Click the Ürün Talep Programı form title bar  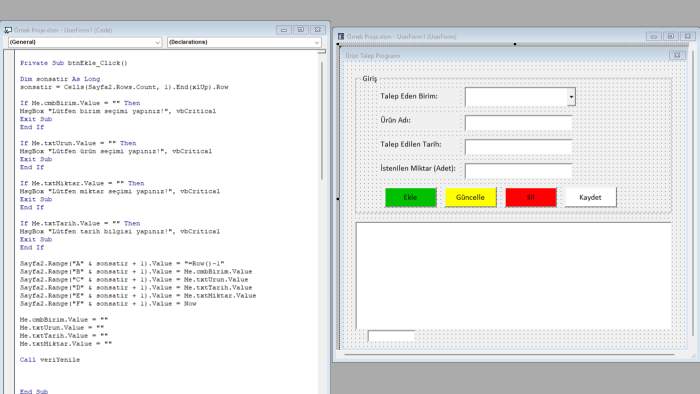(x=509, y=56)
